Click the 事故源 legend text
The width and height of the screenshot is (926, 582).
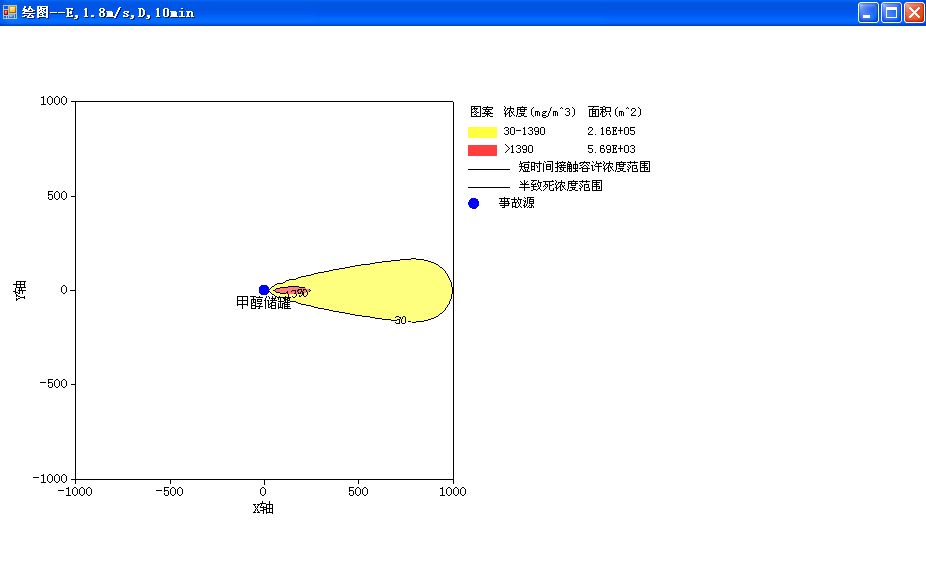(x=517, y=203)
